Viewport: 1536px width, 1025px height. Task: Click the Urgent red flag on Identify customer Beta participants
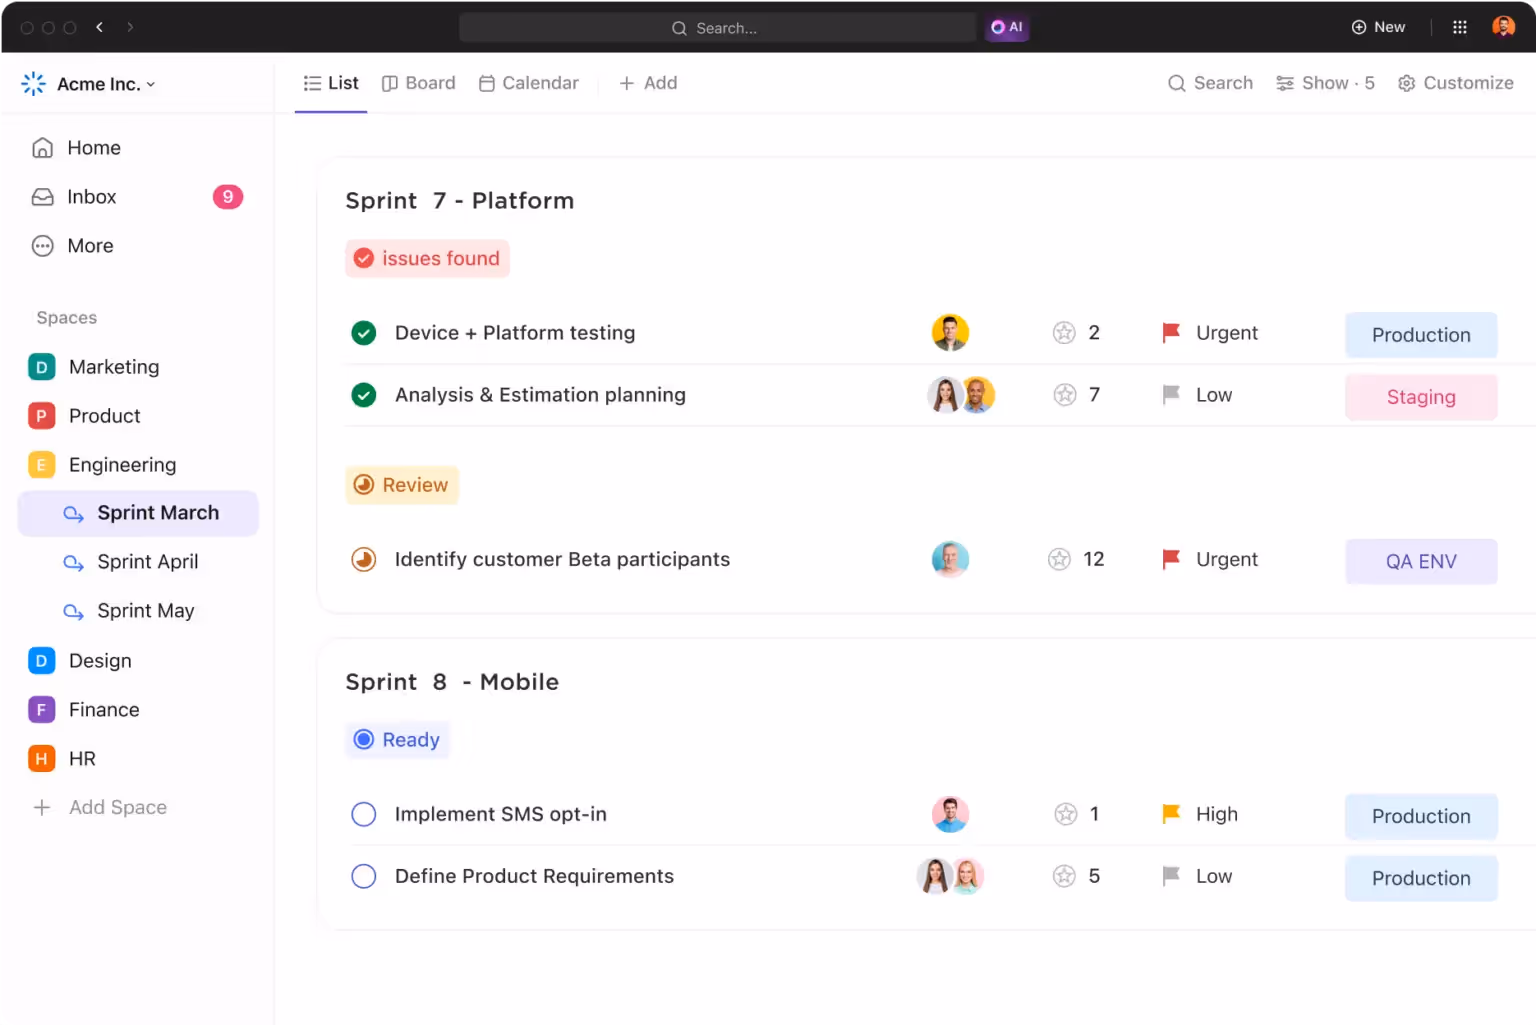(x=1169, y=559)
